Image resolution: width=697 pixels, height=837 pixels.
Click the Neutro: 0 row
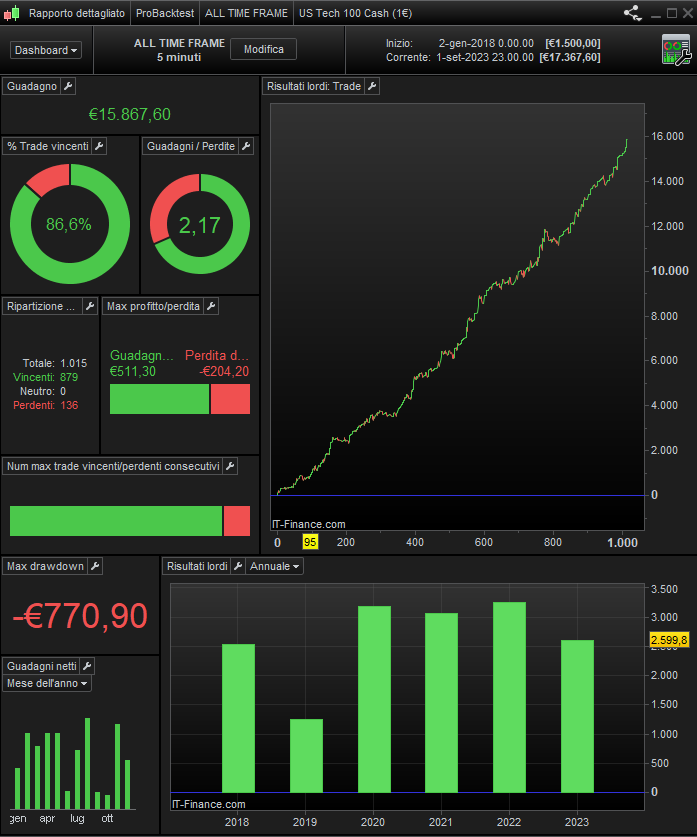coord(43,391)
